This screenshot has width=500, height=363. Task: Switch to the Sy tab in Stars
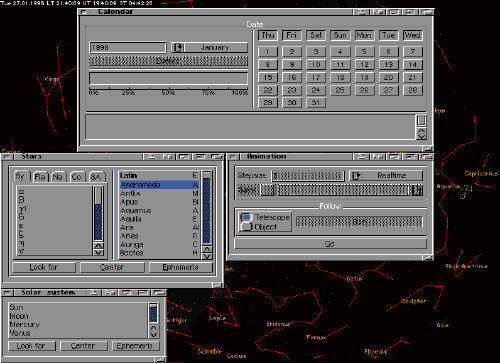point(21,177)
